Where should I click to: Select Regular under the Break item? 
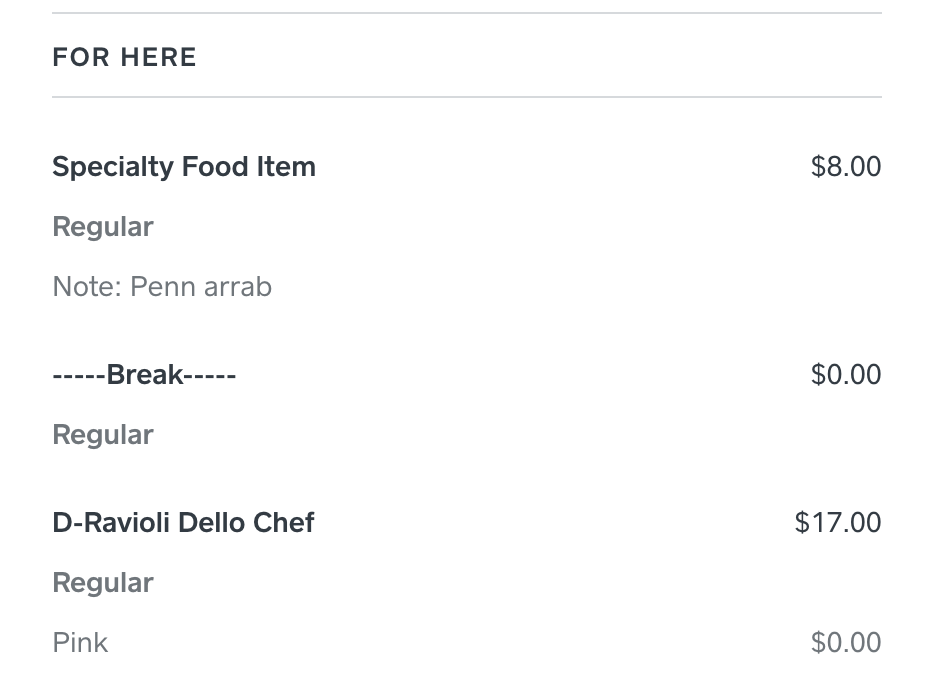coord(103,435)
